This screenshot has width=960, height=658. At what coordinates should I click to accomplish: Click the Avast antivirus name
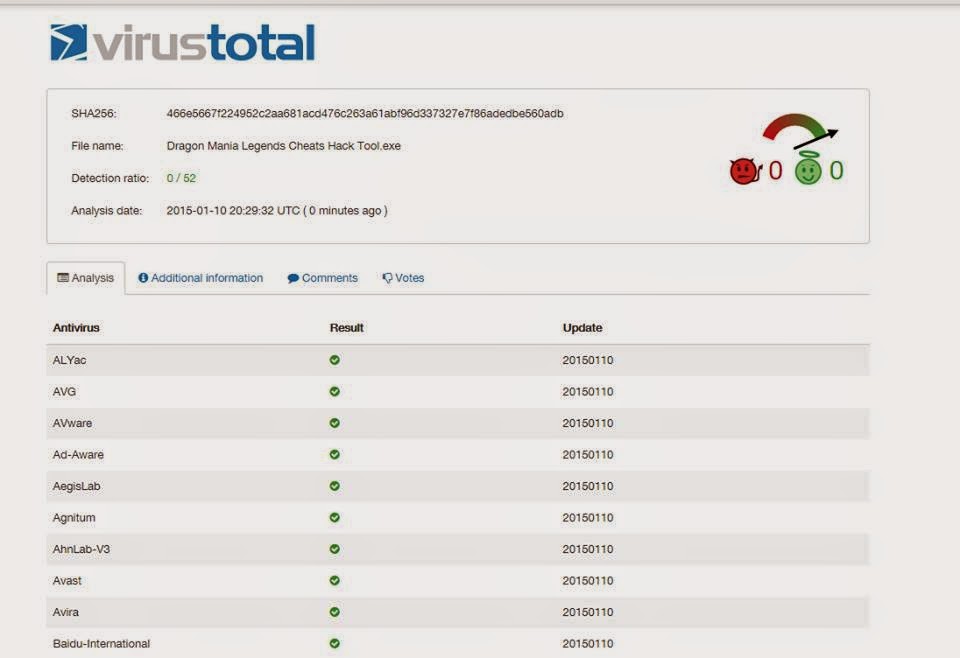[x=67, y=580]
